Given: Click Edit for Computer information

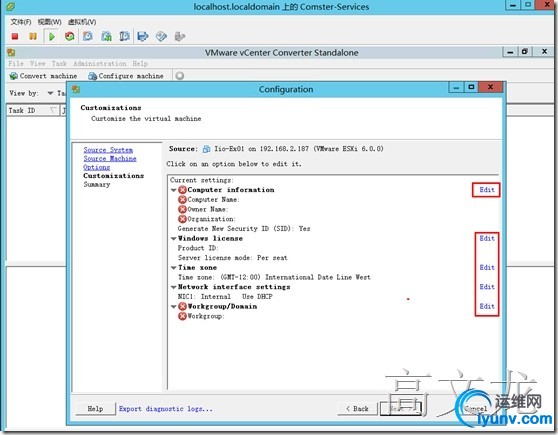Looking at the screenshot, I should [x=487, y=190].
